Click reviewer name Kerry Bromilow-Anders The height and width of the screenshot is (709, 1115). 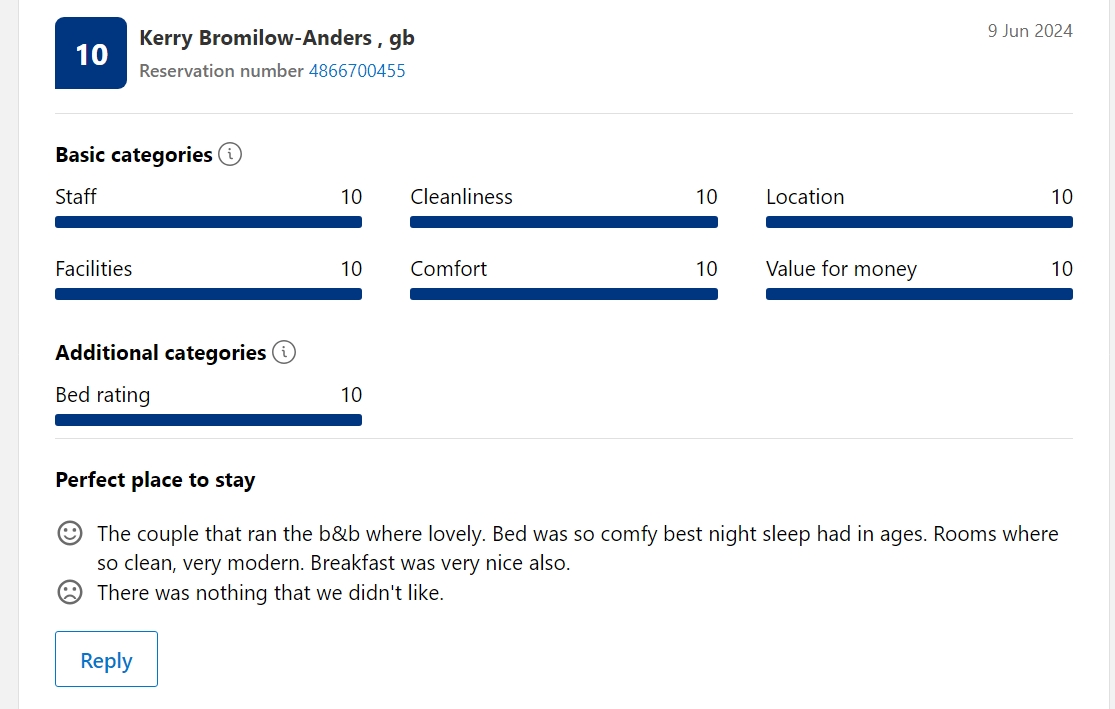coord(255,38)
